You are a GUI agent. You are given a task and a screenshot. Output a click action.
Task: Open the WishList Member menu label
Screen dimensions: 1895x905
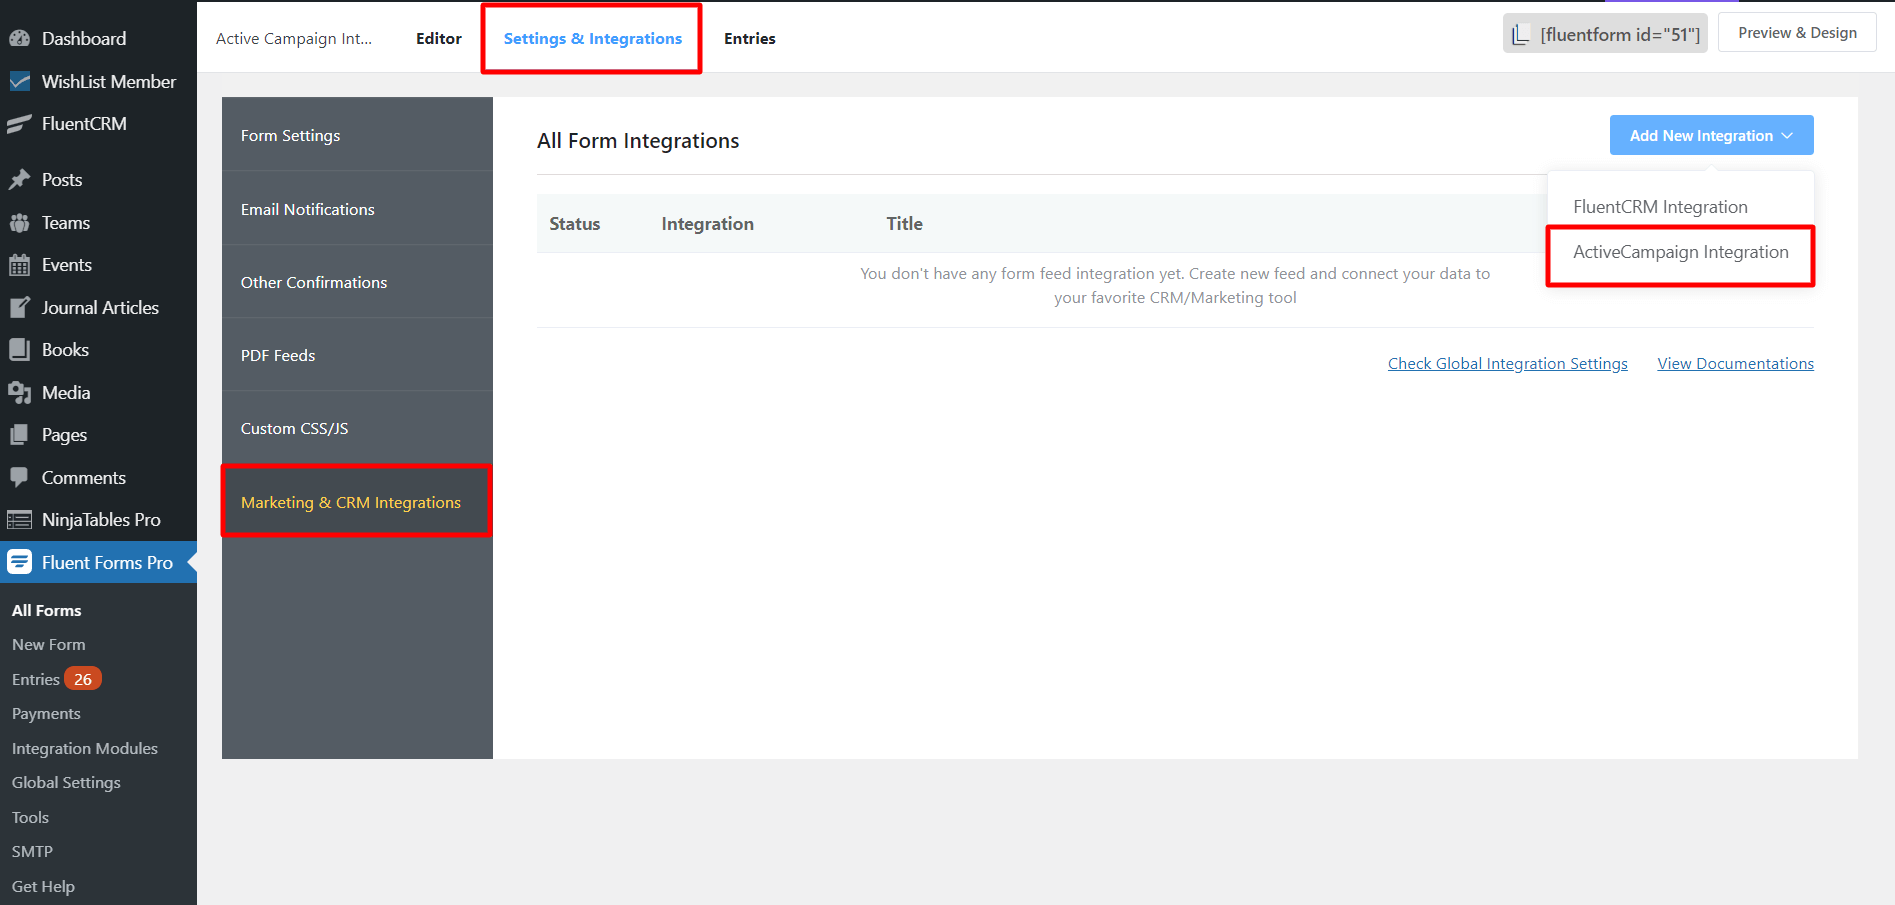(109, 82)
